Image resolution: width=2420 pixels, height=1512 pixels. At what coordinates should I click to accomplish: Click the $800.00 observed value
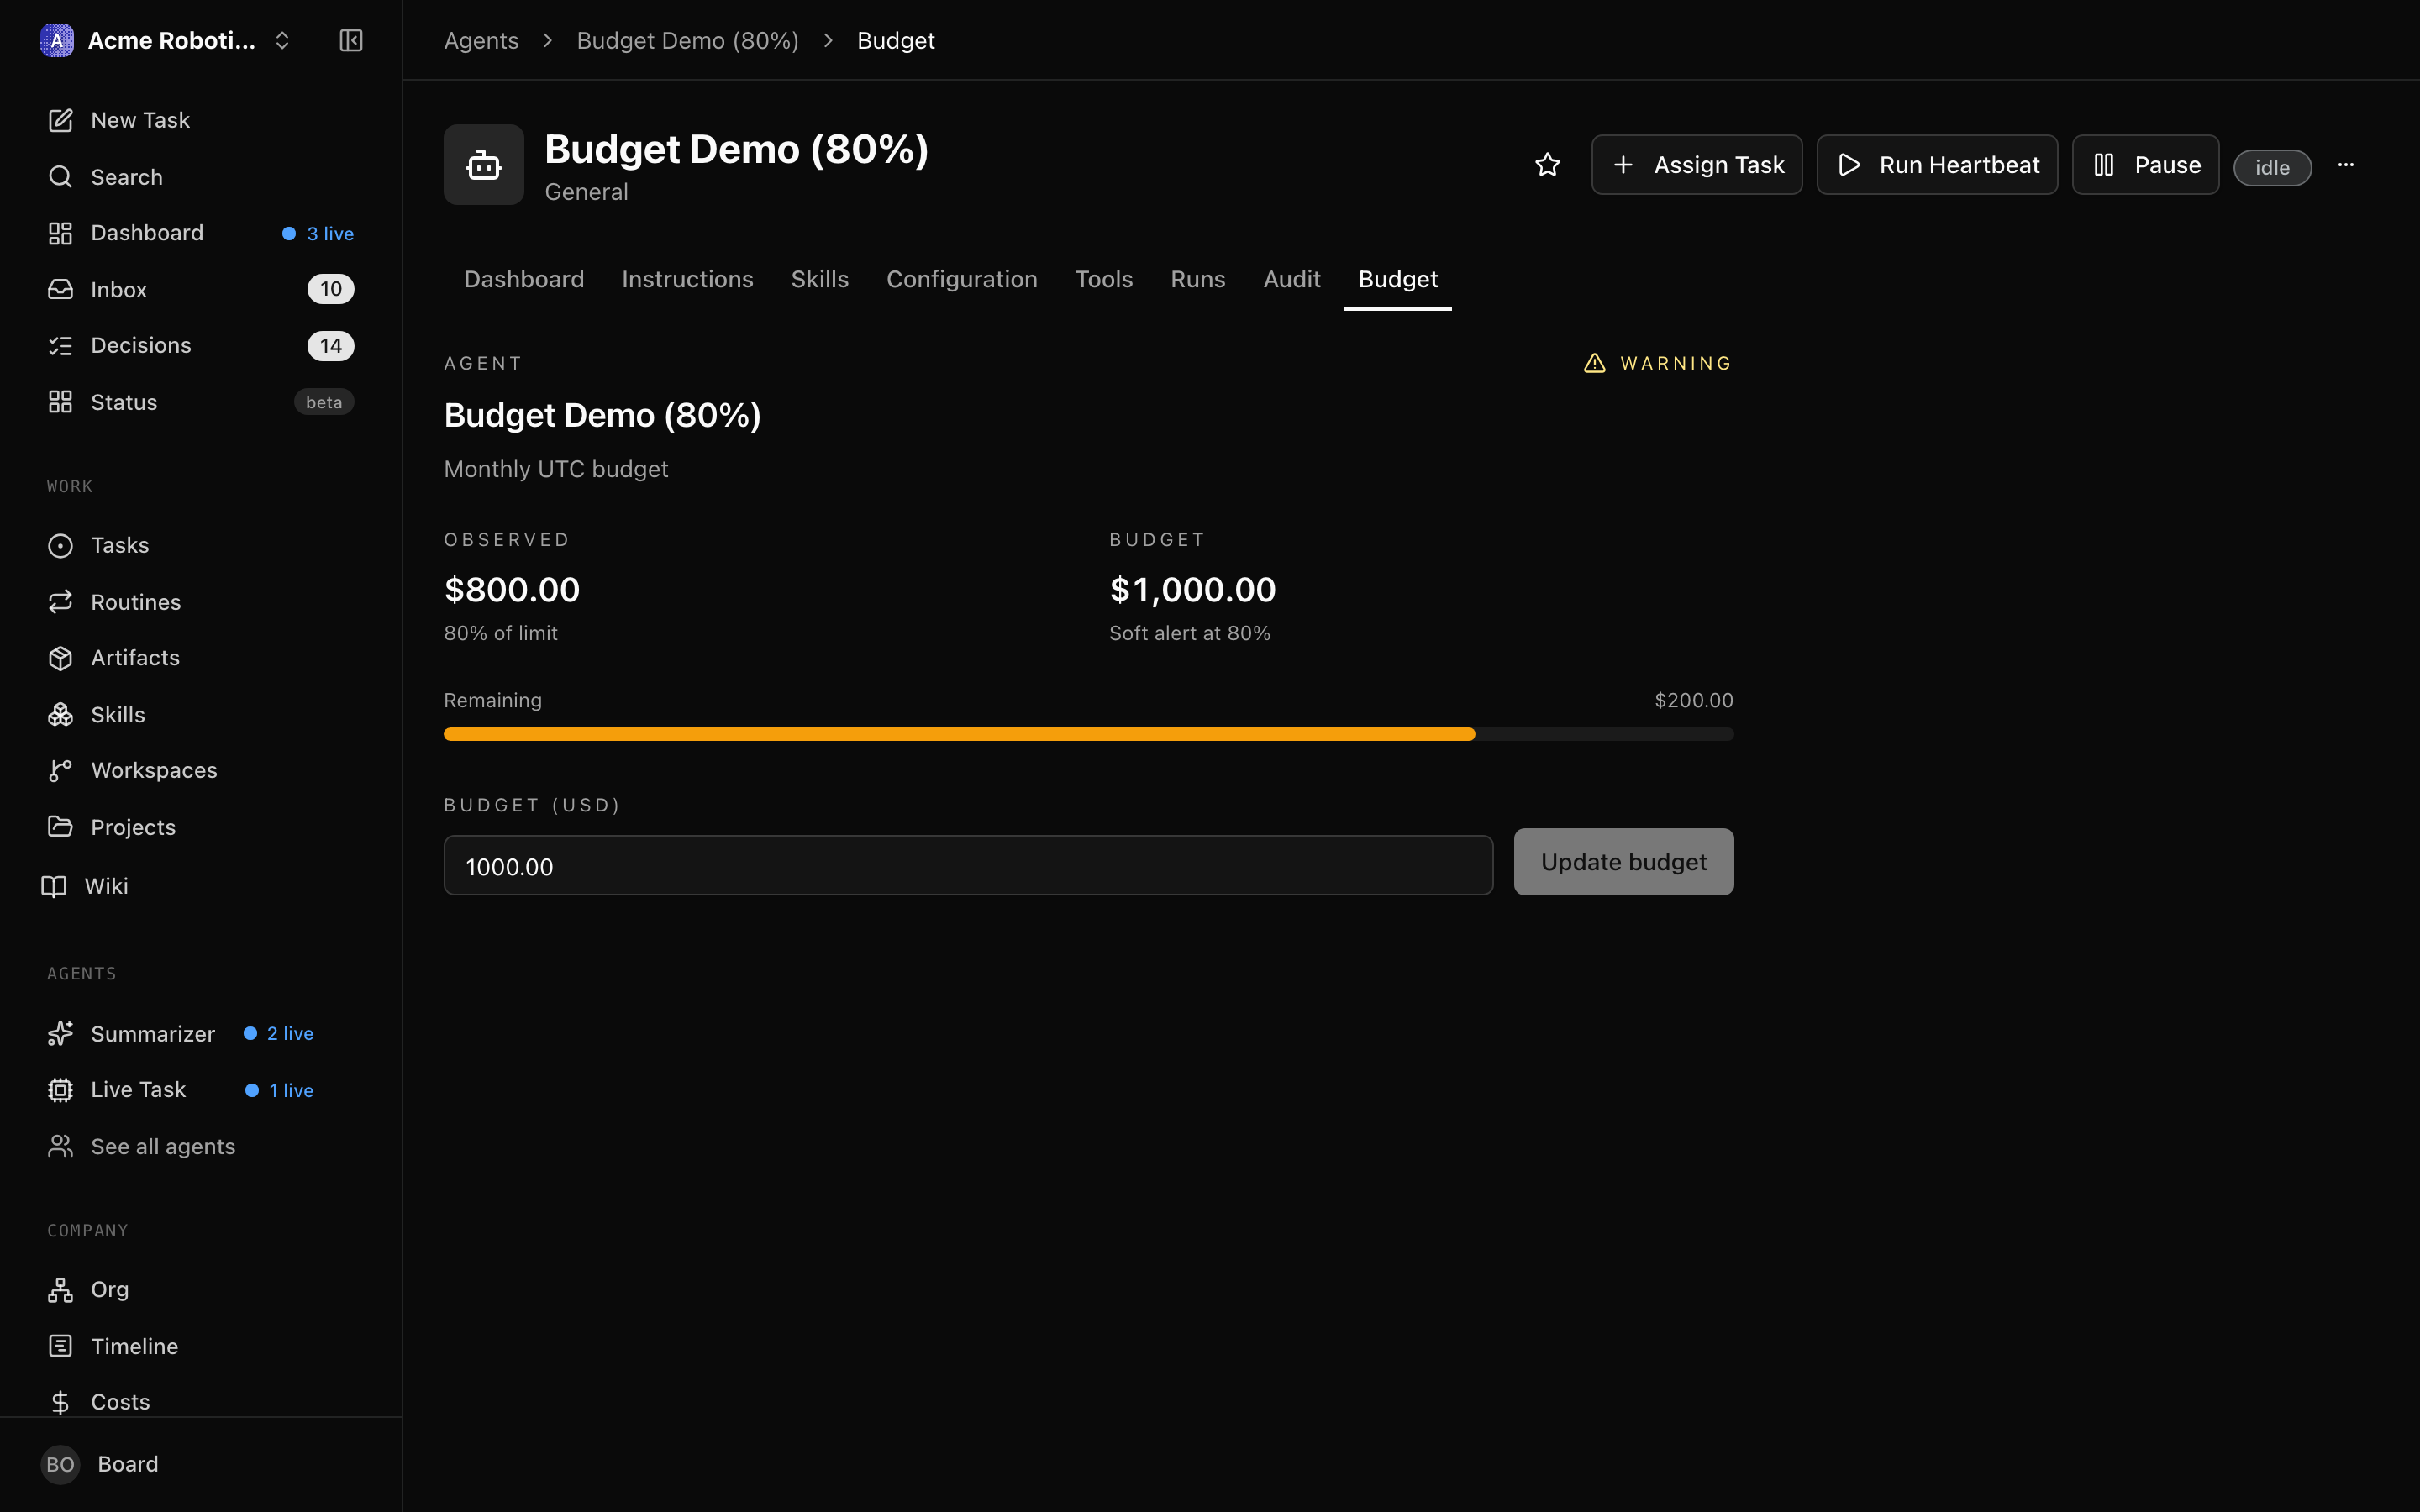tap(511, 589)
